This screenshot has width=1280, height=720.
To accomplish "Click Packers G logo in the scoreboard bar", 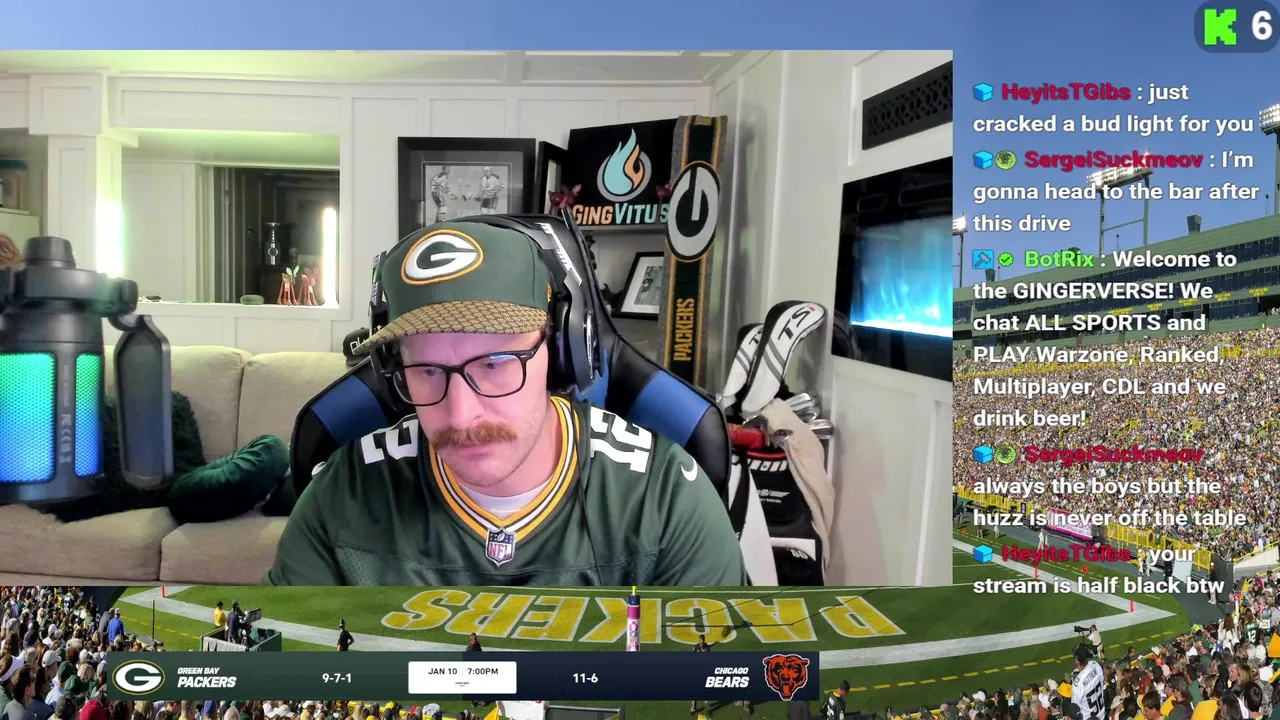I will pyautogui.click(x=138, y=678).
